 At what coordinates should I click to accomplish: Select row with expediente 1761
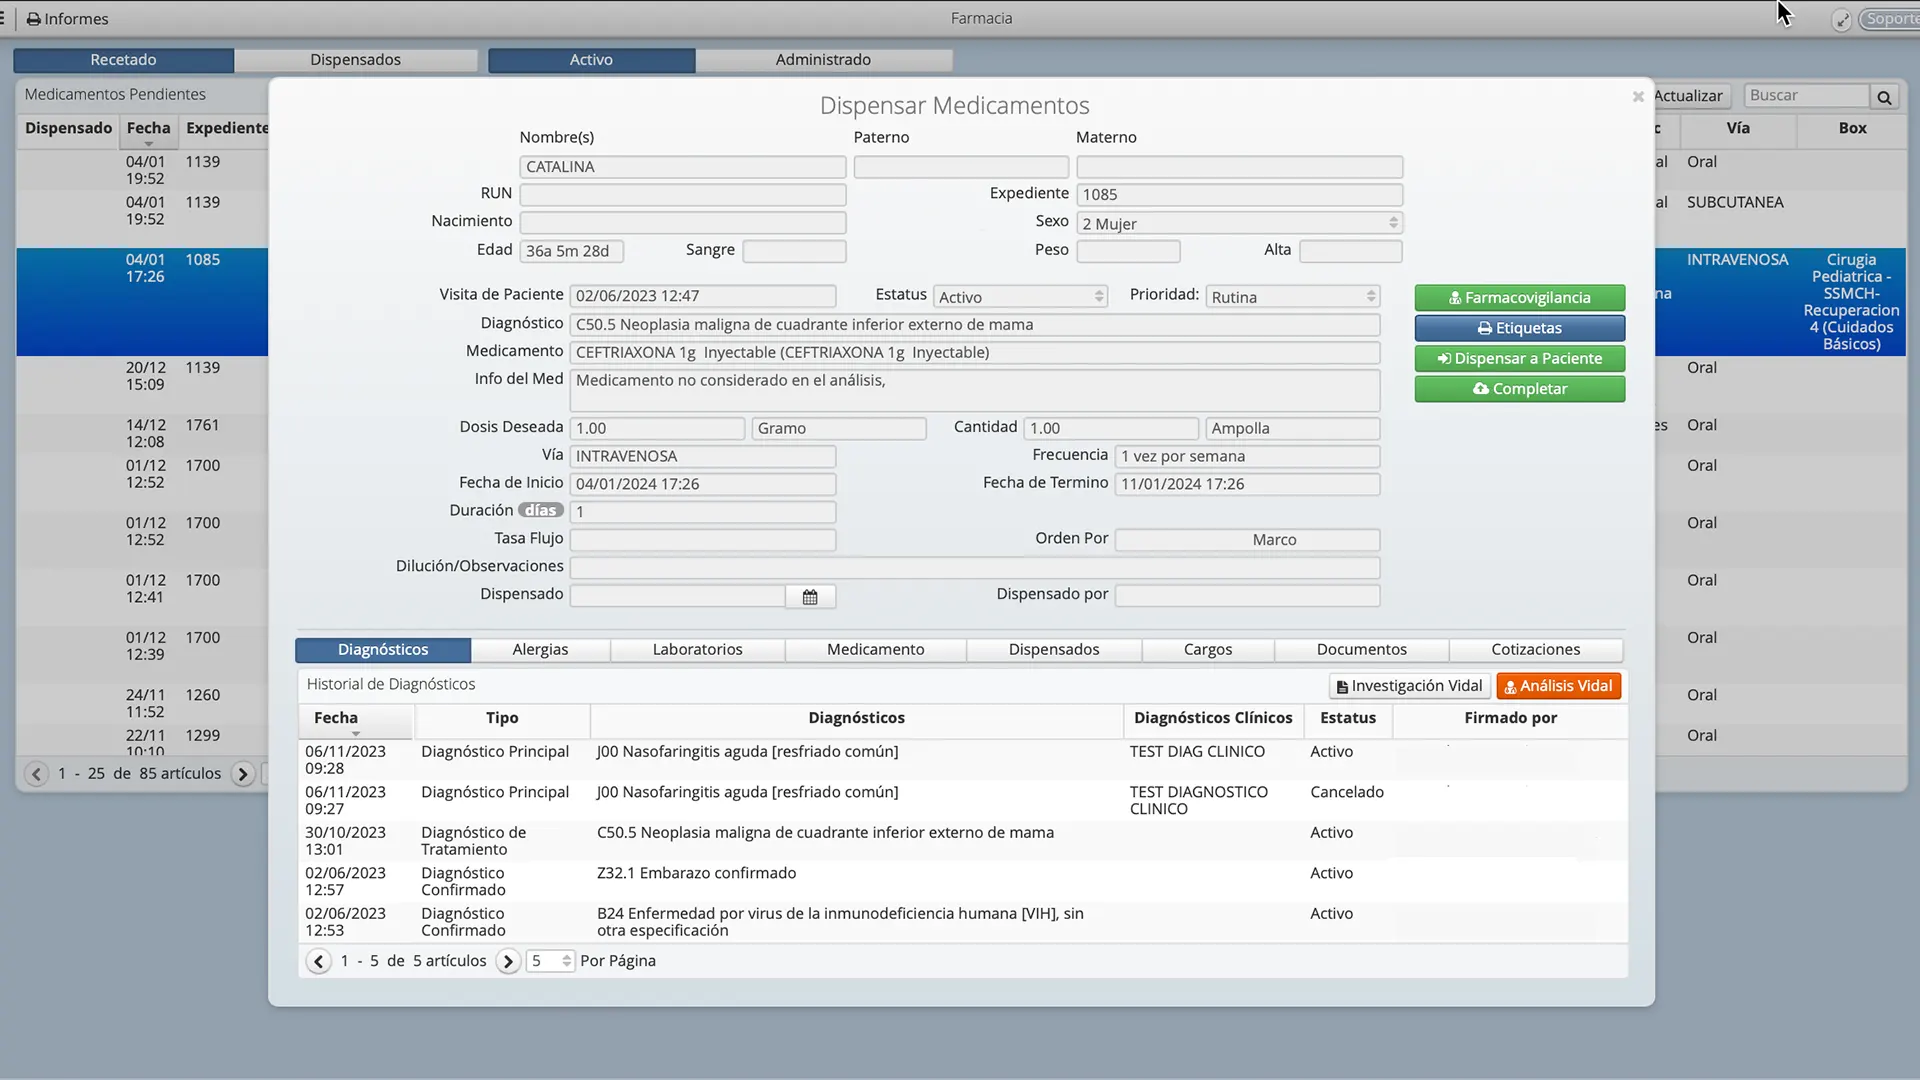click(x=142, y=434)
